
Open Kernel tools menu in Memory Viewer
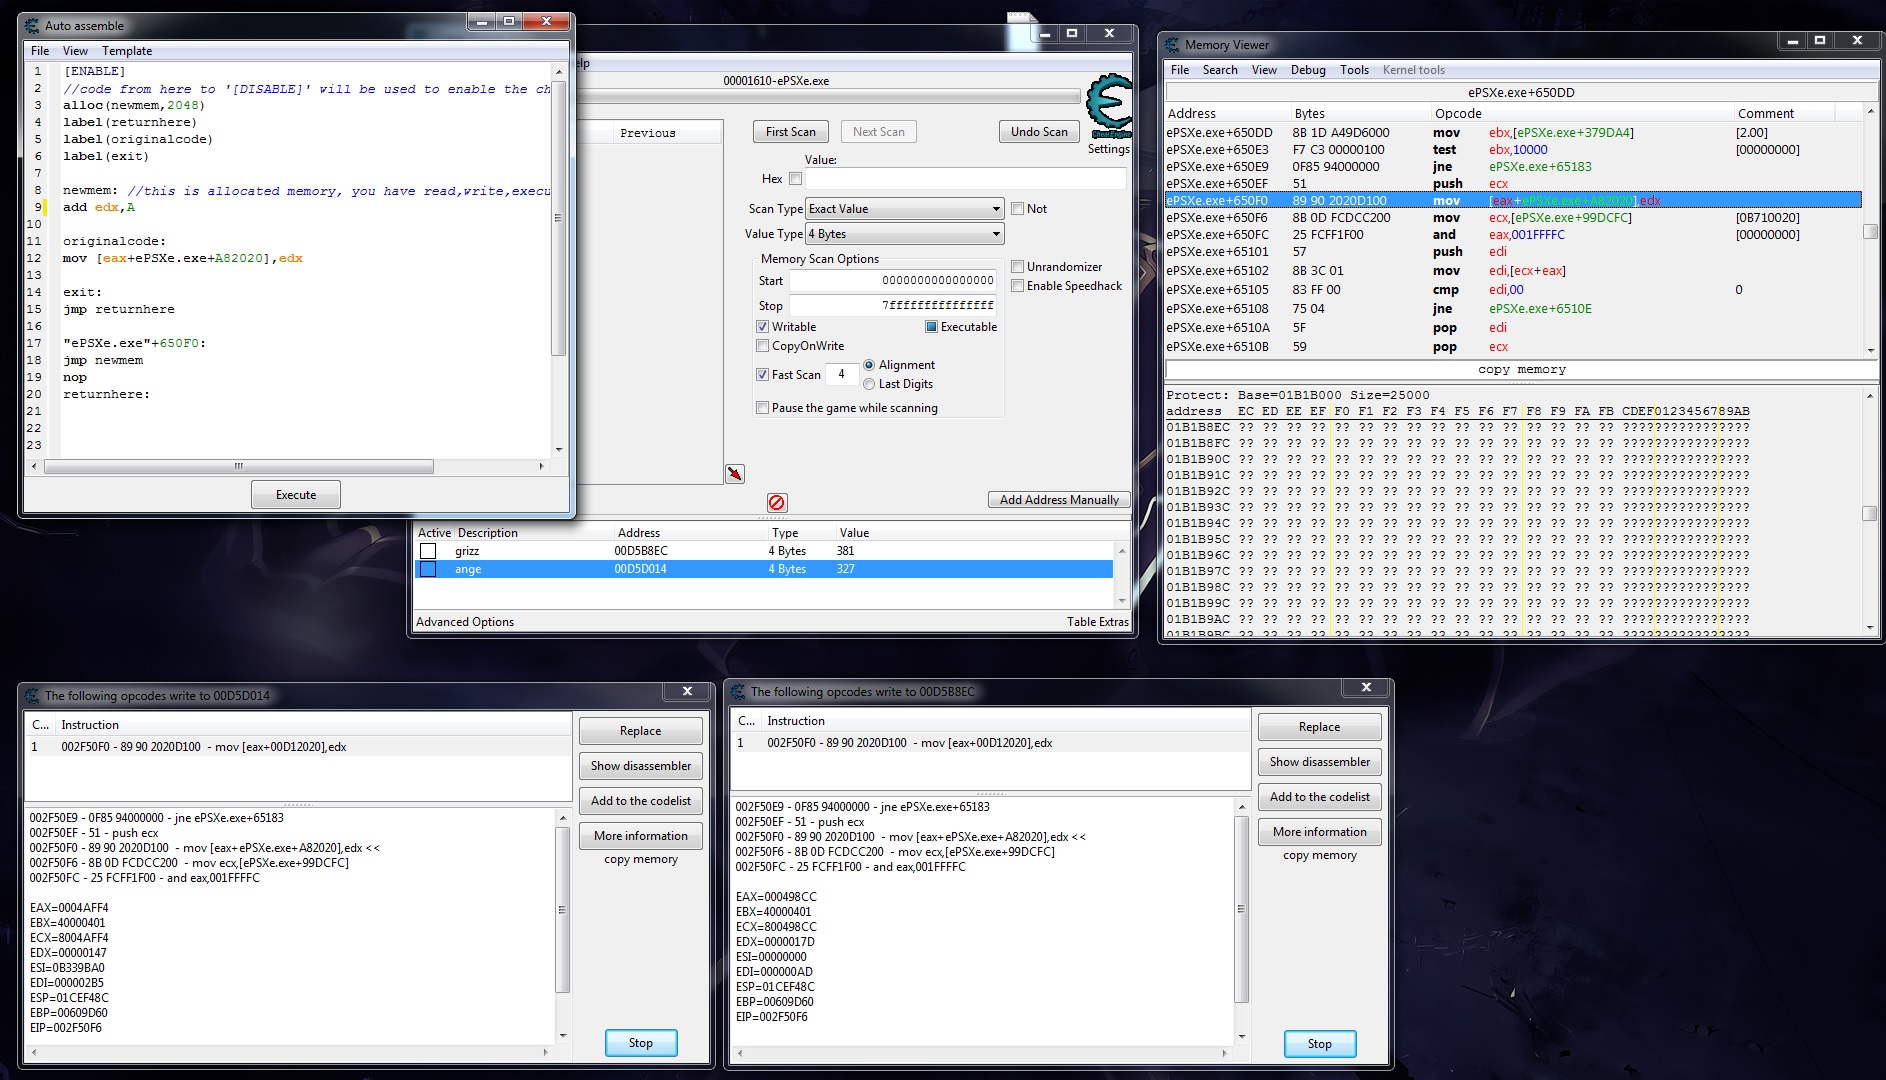(x=1413, y=70)
